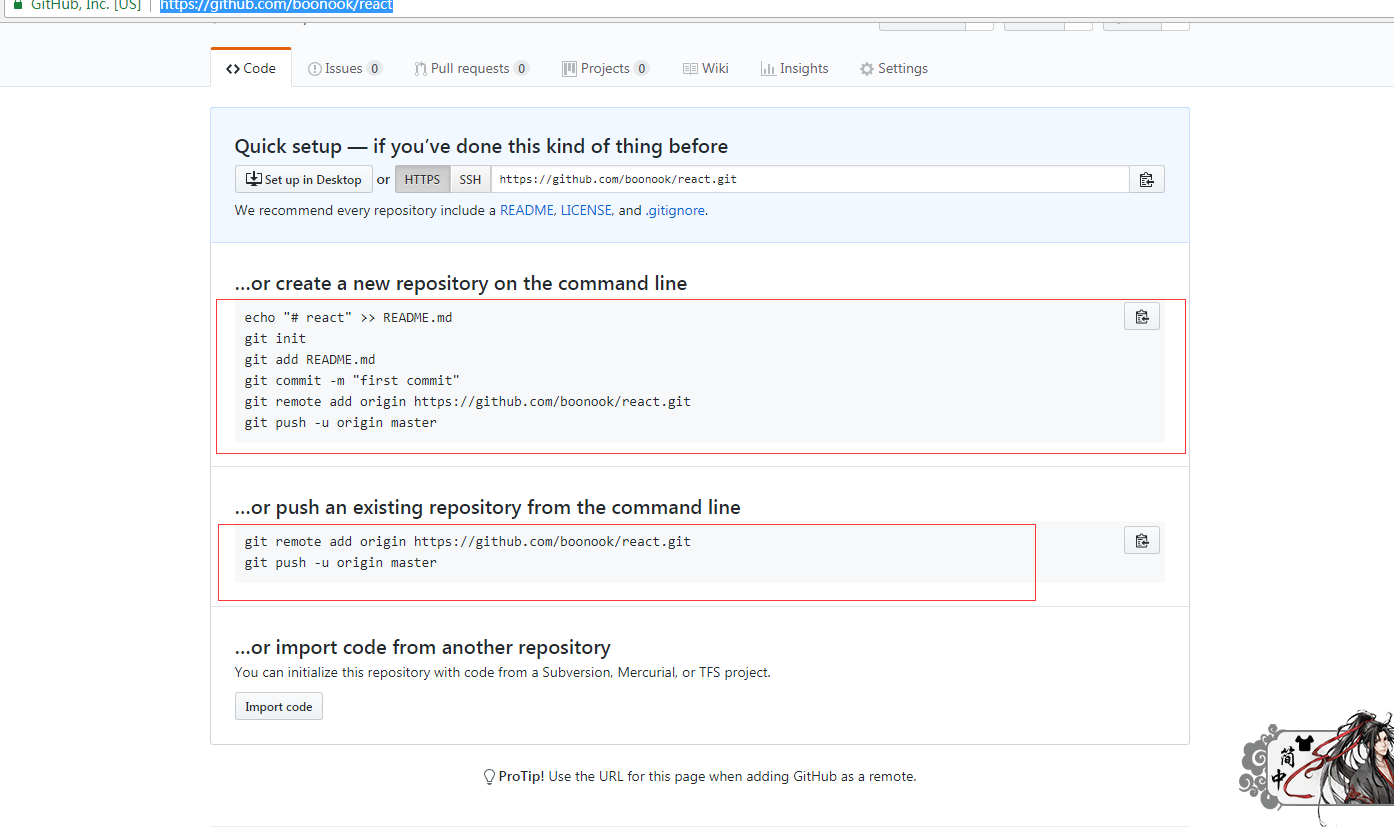Follow the LICENSE link
This screenshot has width=1394, height=827.
pos(586,211)
